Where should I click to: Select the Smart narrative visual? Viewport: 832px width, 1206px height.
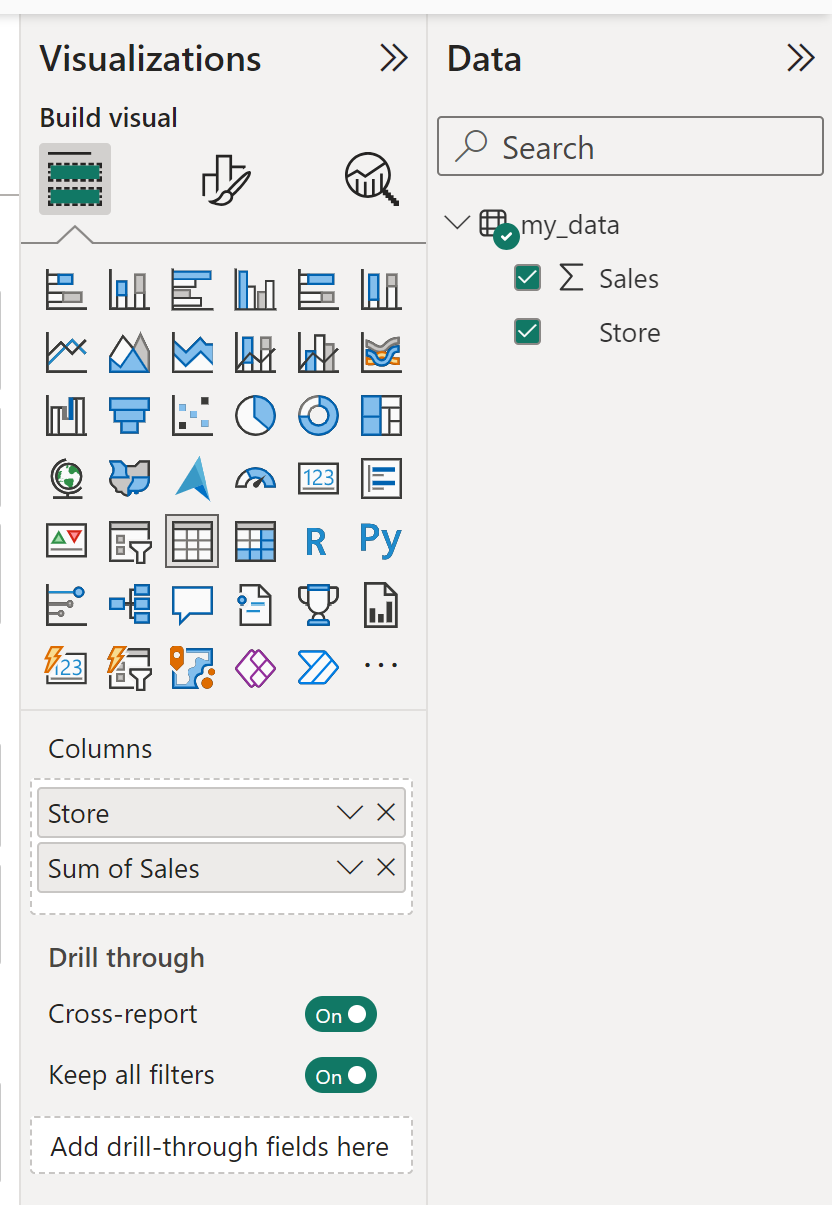pos(255,604)
